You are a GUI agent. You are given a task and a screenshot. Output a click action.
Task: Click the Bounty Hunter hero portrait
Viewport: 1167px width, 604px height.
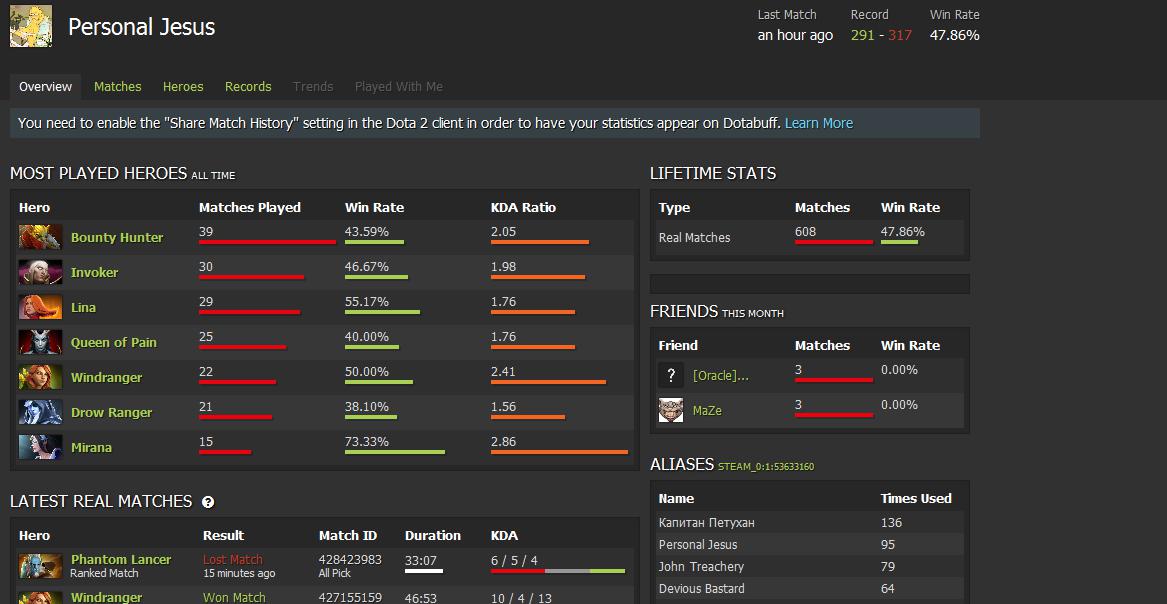41,237
